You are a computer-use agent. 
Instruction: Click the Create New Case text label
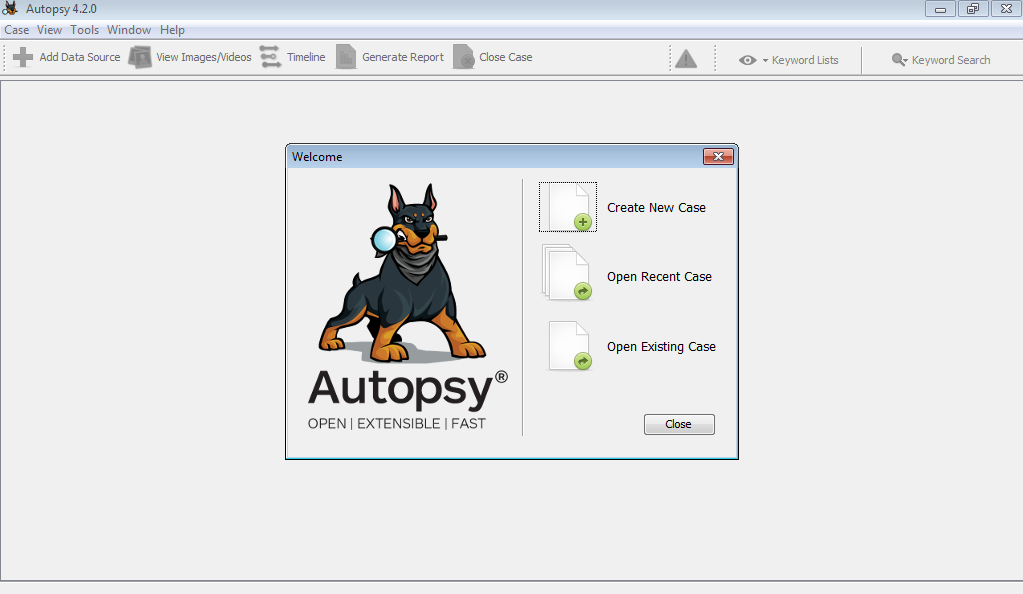pyautogui.click(x=656, y=208)
